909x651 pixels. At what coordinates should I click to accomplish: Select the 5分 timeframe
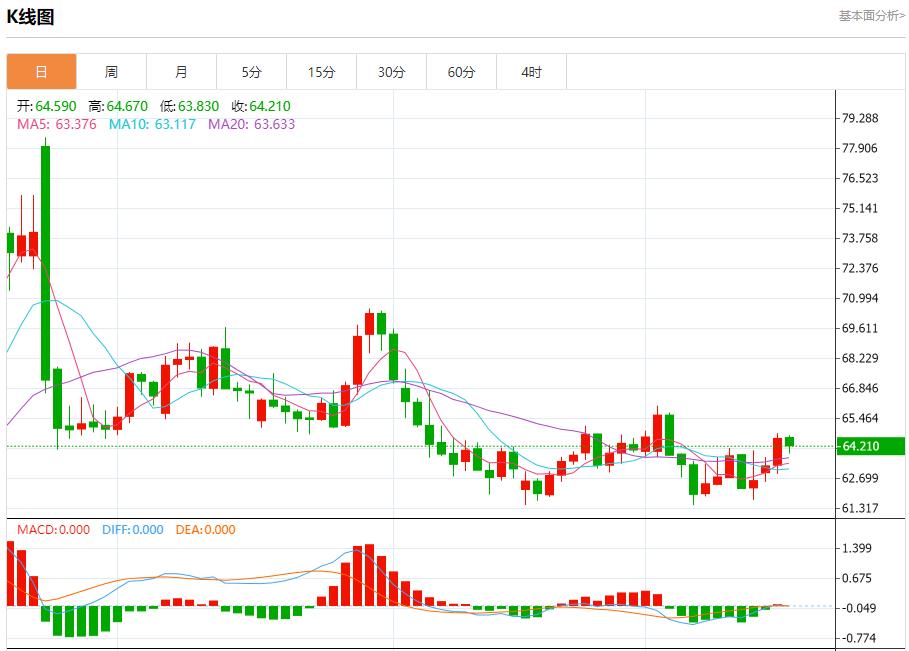(x=251, y=71)
